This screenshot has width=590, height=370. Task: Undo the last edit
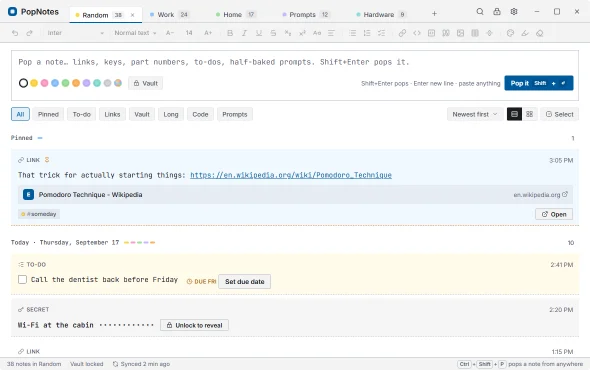point(15,33)
